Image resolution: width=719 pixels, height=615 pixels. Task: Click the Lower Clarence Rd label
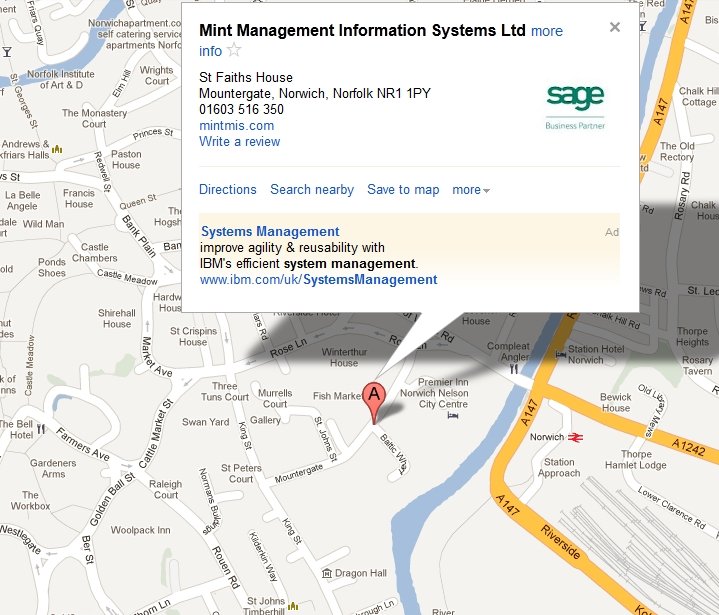coord(672,508)
